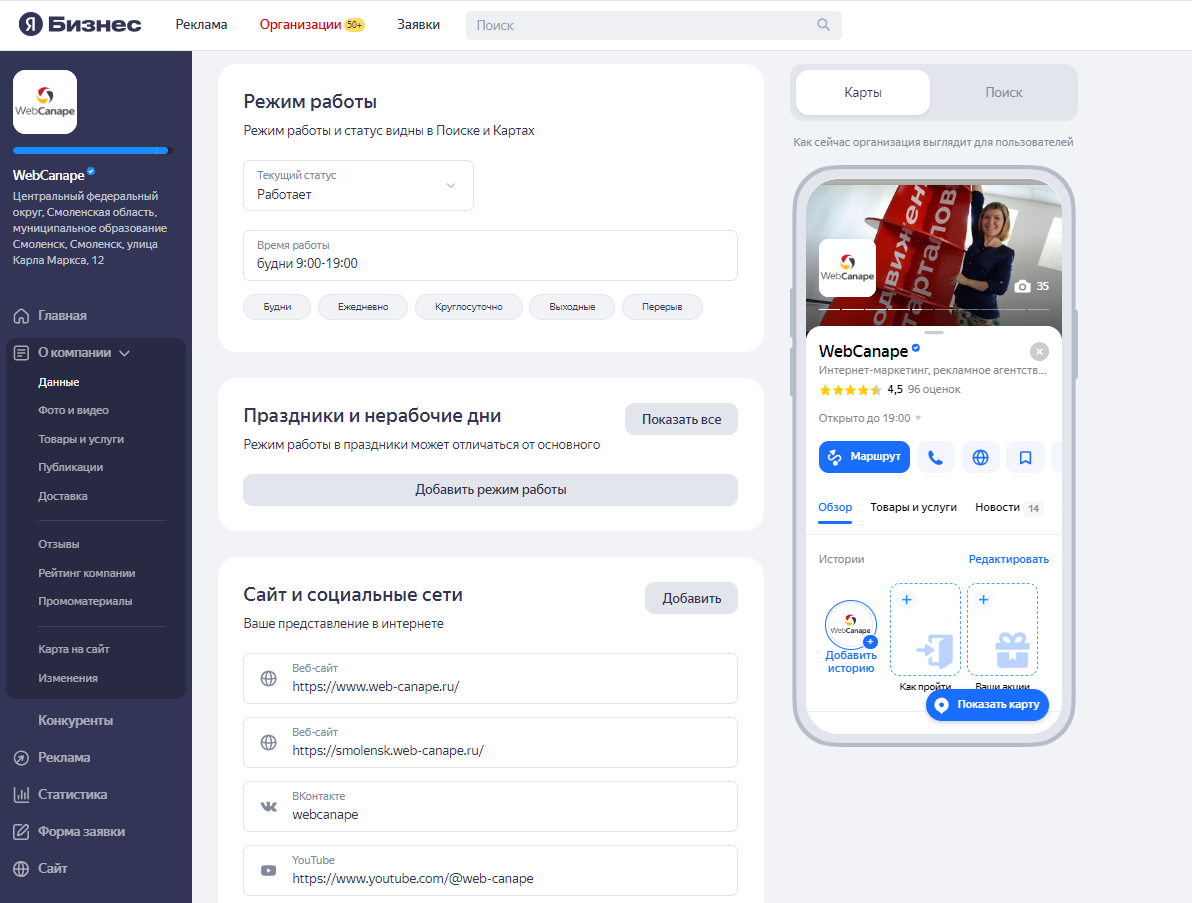Click the Ваши акции gift story card
This screenshot has width=1192, height=903.
[x=1003, y=629]
